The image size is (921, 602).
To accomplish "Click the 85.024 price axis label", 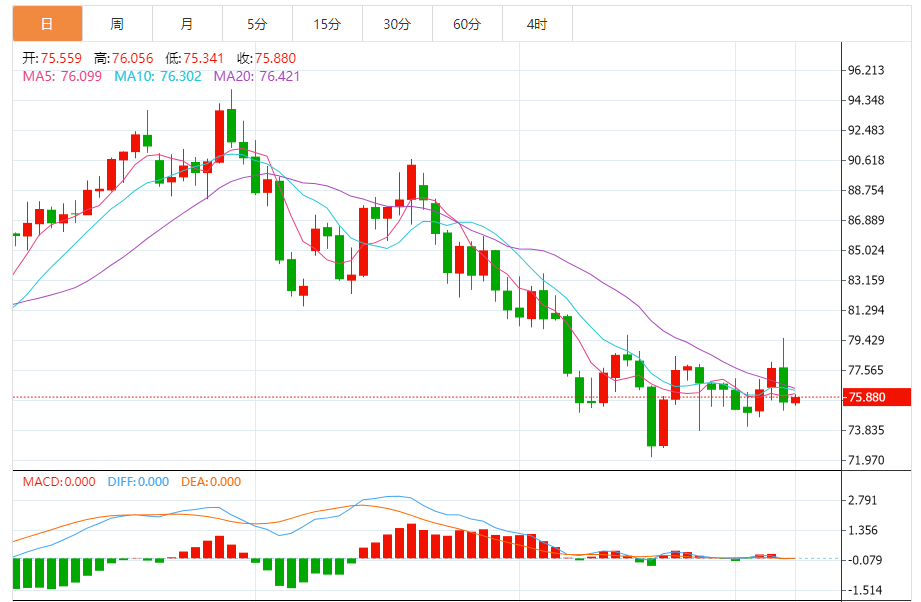I will (866, 250).
